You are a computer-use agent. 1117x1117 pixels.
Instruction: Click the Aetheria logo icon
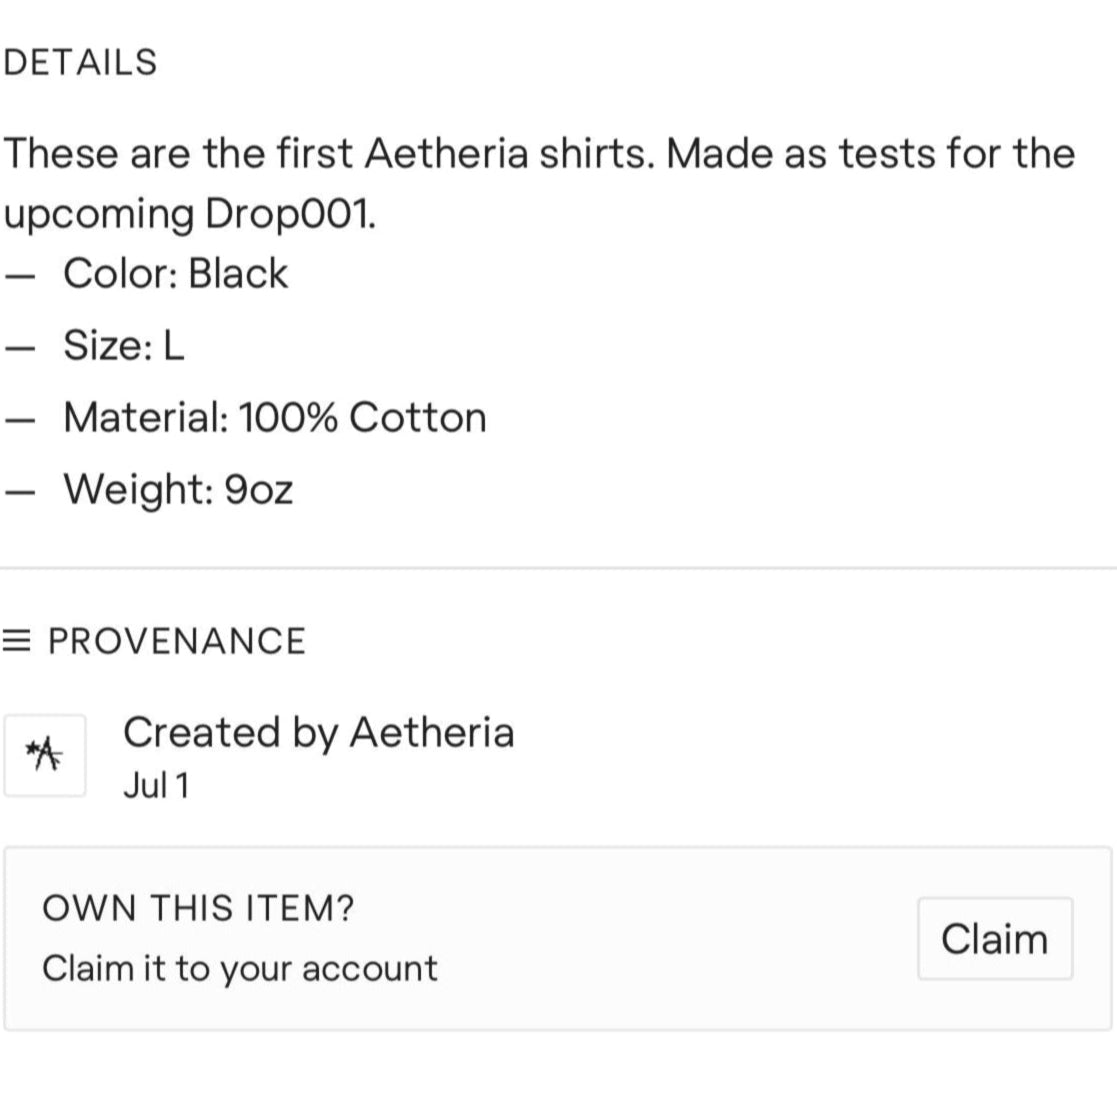pyautogui.click(x=45, y=755)
